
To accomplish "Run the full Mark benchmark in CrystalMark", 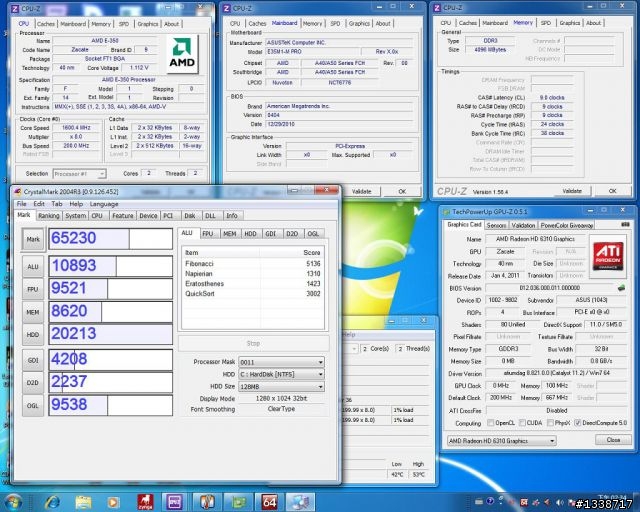I will [x=33, y=239].
